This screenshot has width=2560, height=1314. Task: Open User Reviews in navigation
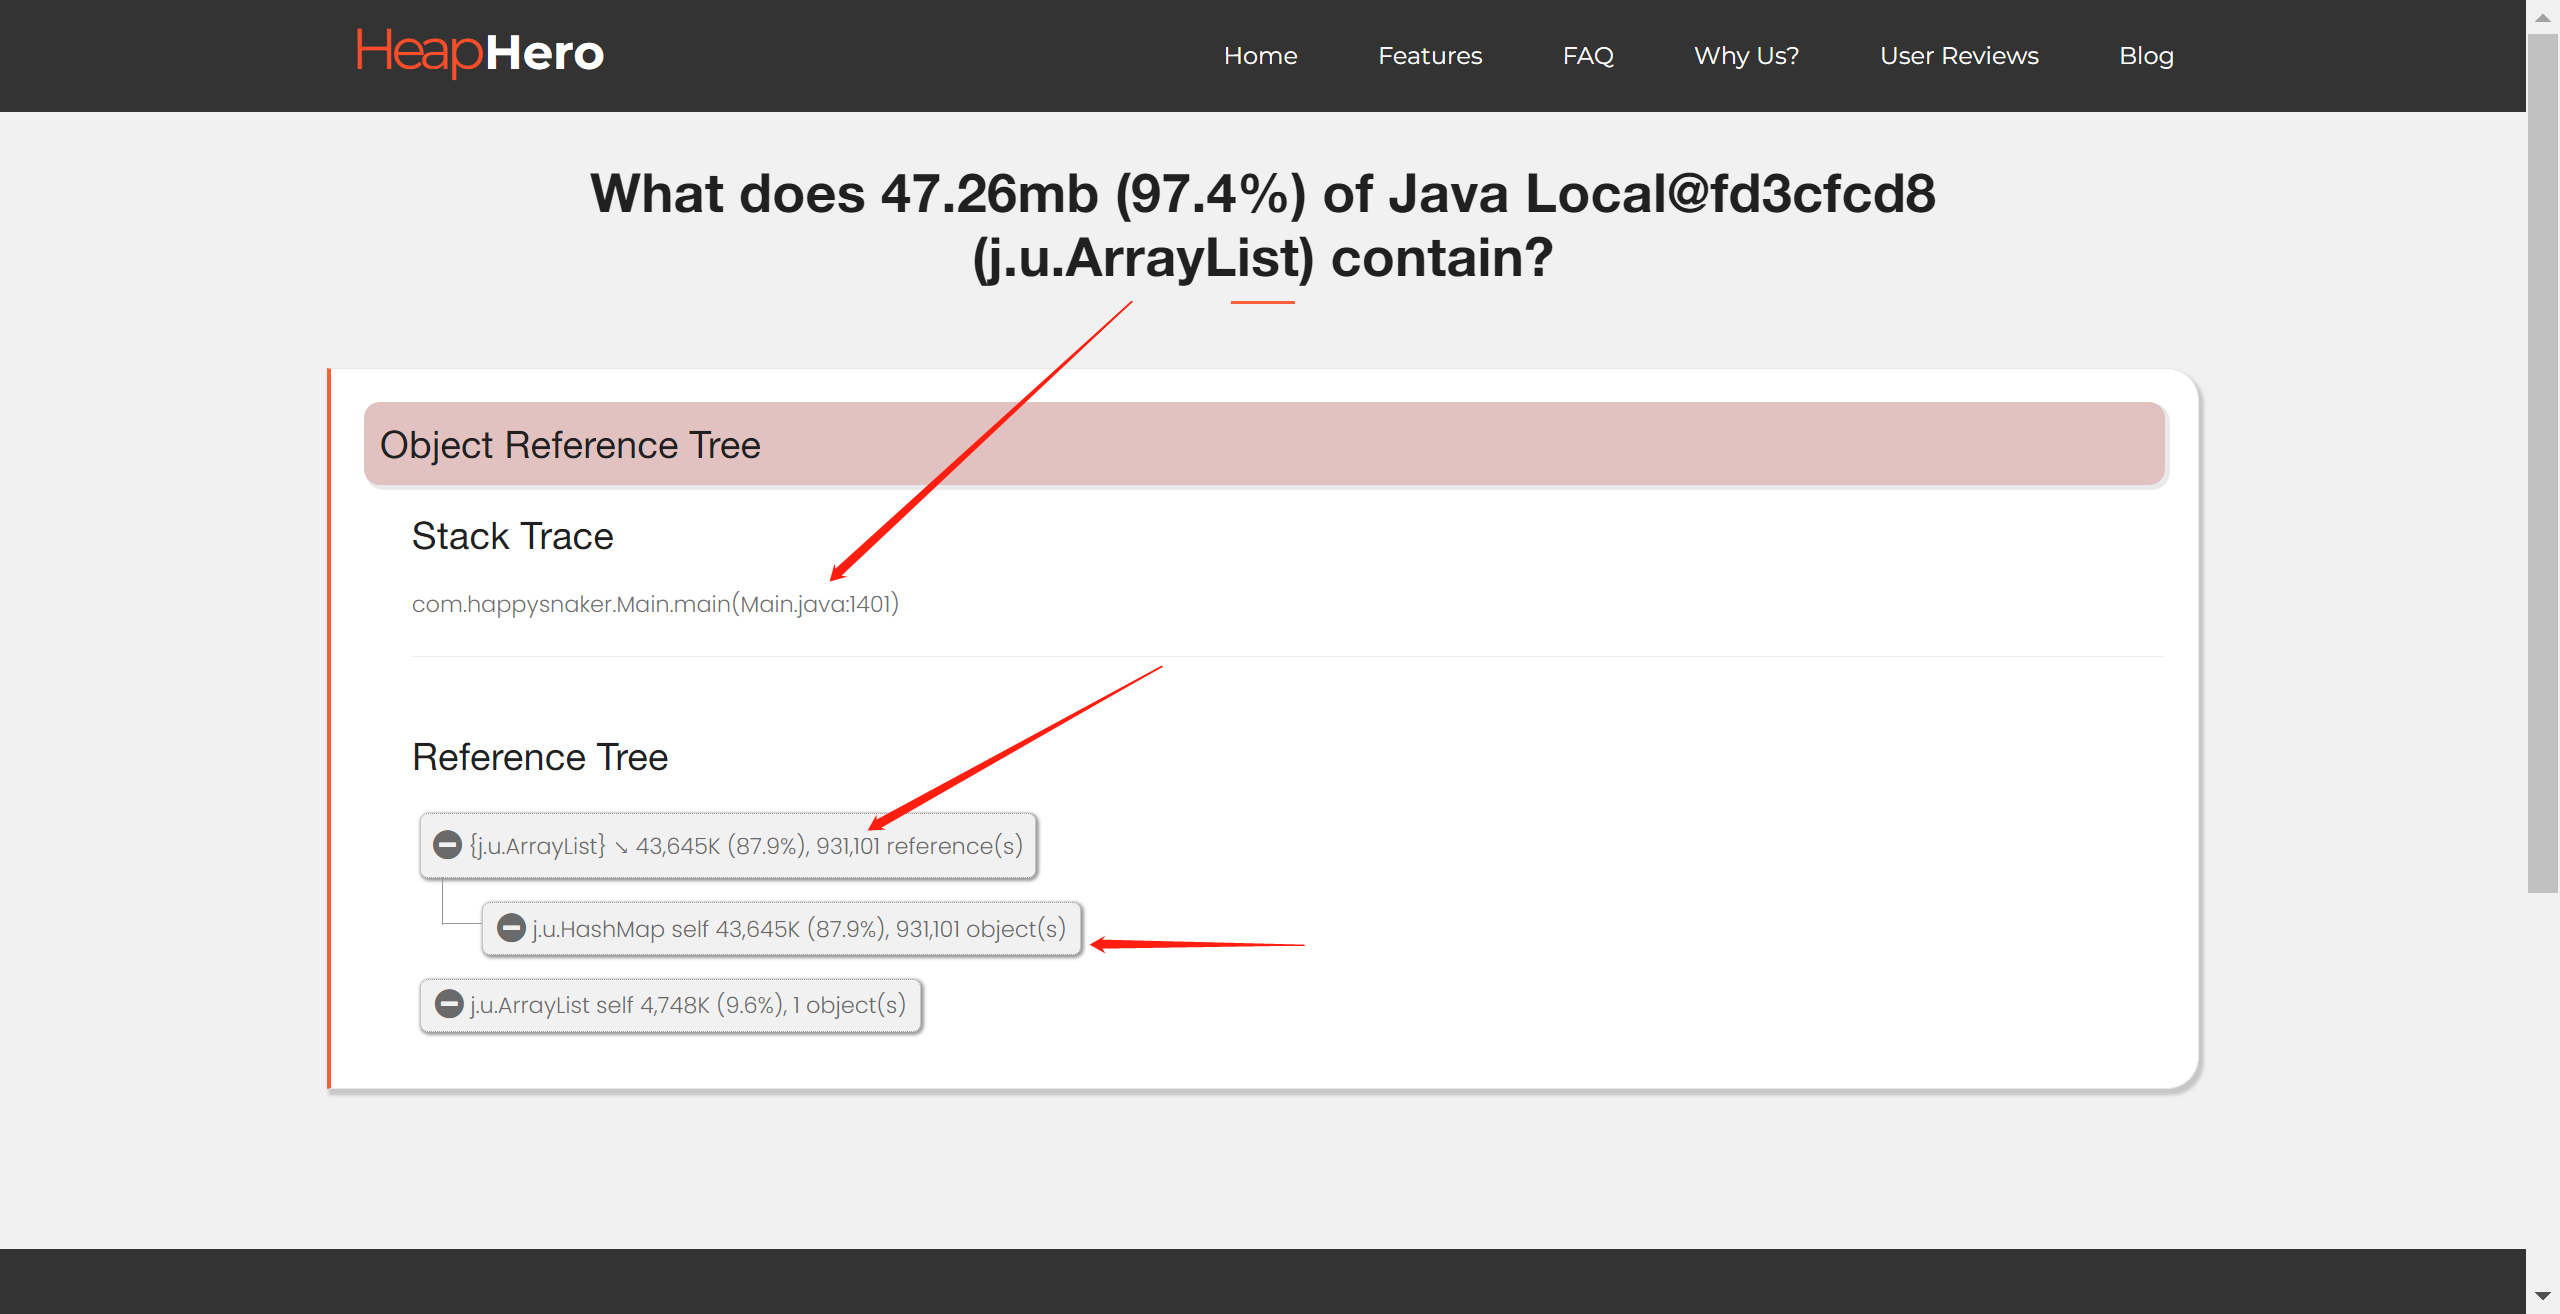1959,56
